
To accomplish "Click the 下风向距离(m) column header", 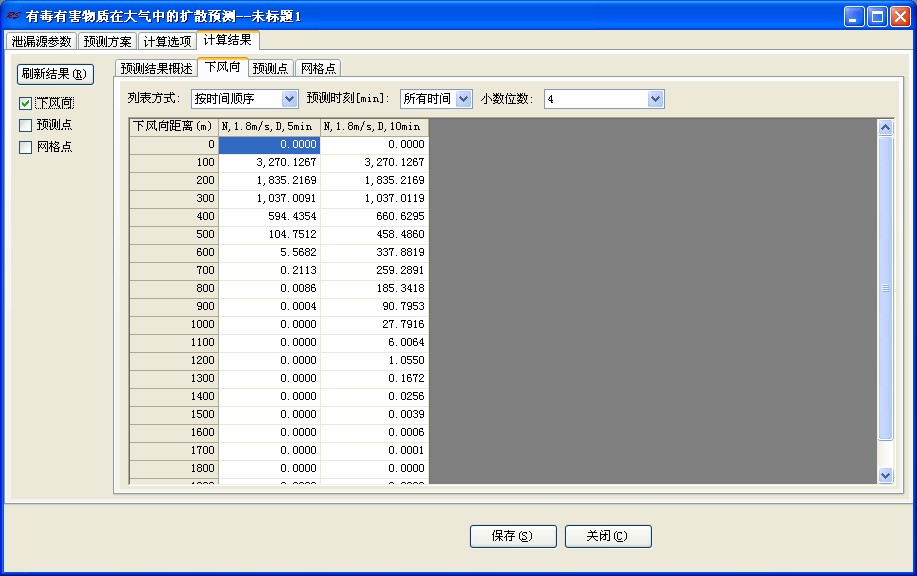I will (x=174, y=126).
